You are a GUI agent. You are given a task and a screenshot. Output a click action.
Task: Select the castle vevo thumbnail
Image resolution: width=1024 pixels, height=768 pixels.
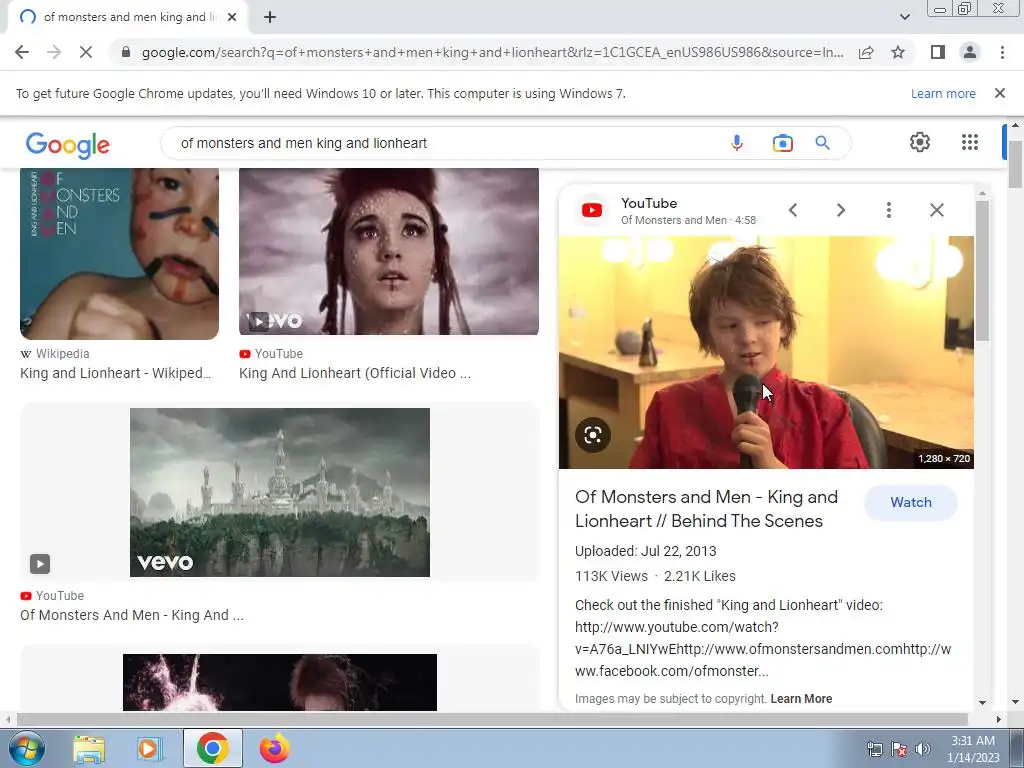[x=280, y=492]
